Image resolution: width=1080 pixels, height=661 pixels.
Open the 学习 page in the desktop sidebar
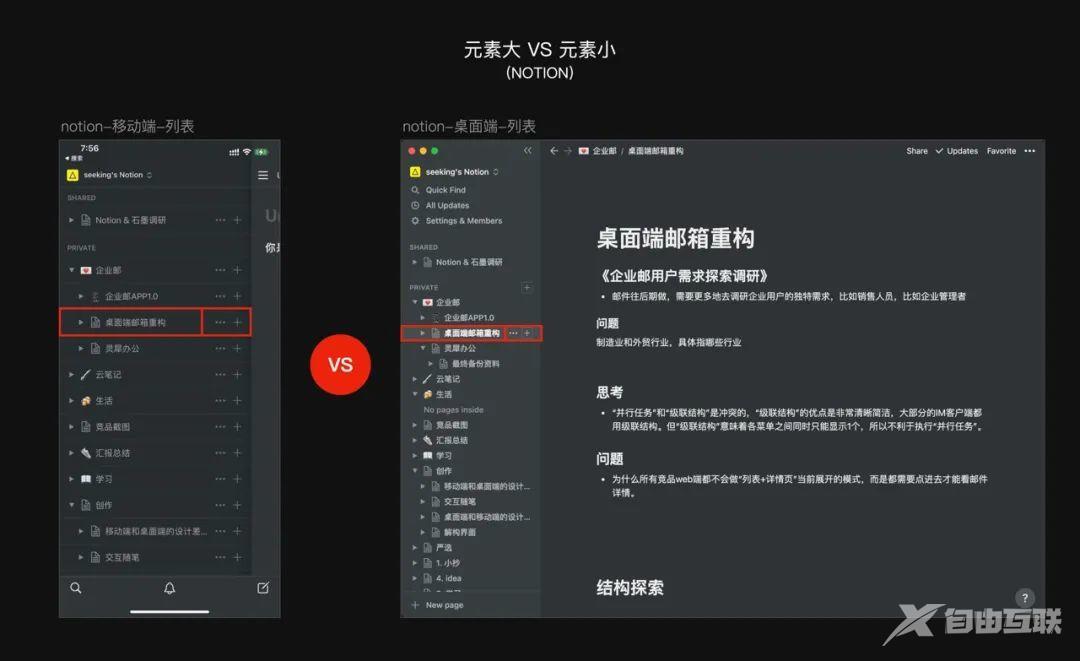click(x=444, y=456)
